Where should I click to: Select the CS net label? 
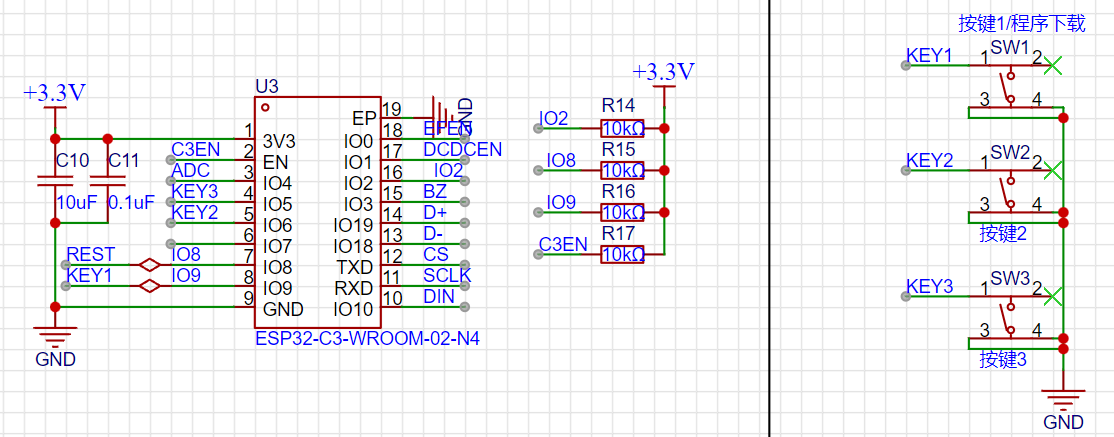tap(435, 254)
